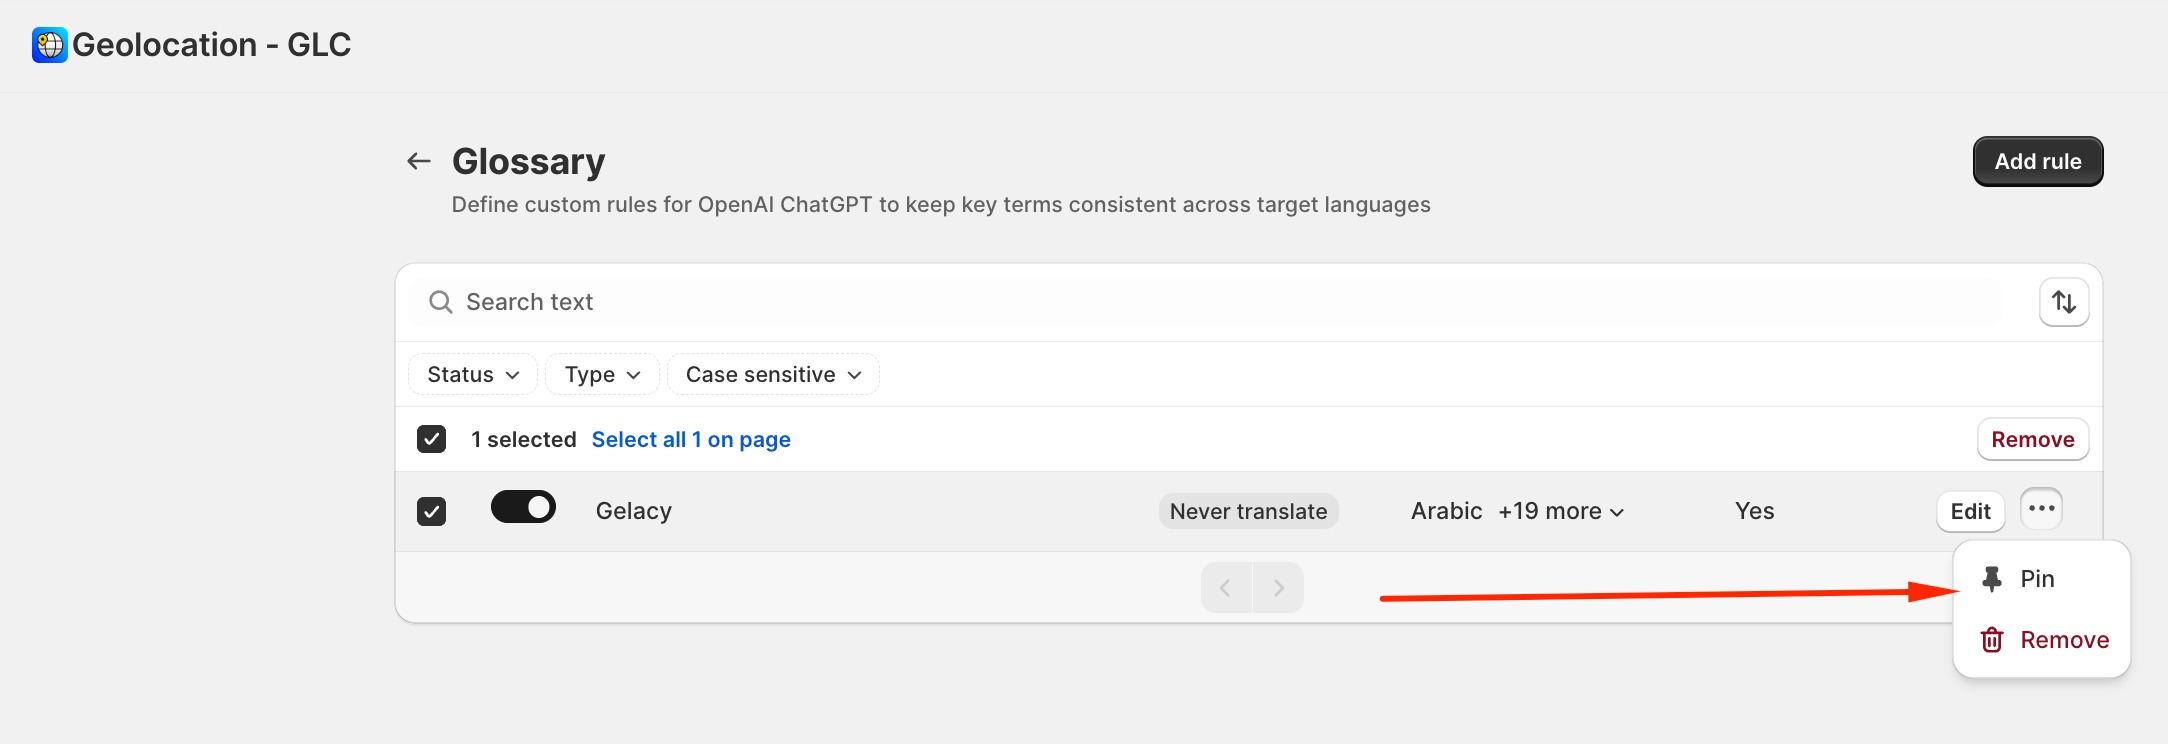2168x744 pixels.
Task: Click the Search text input field
Action: [x=1205, y=302]
